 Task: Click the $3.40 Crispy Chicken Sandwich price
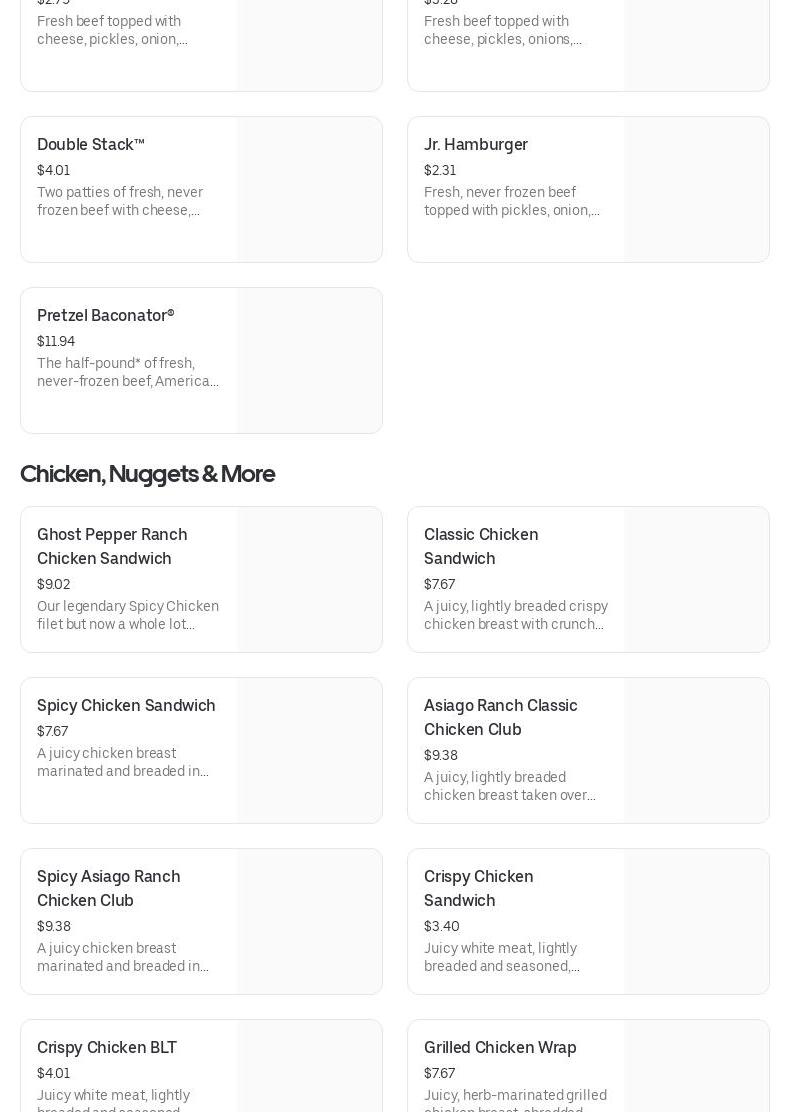442,927
